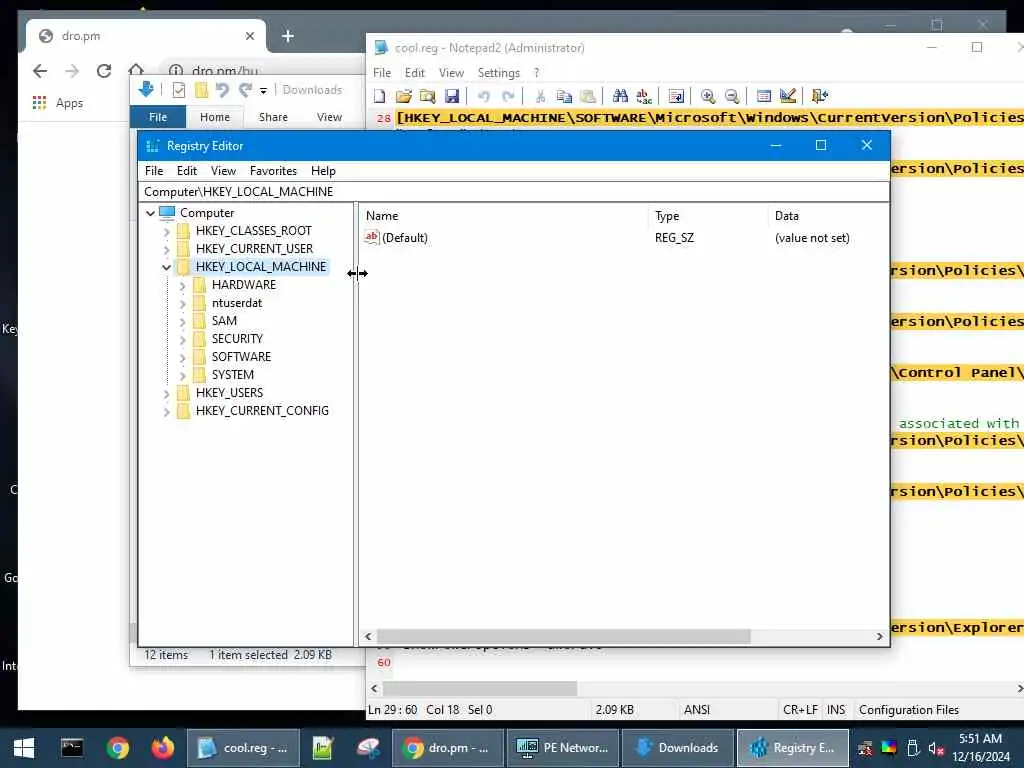The image size is (1024, 768).
Task: Click Notepad2 horizontal scrollbar thumb
Action: (x=480, y=688)
